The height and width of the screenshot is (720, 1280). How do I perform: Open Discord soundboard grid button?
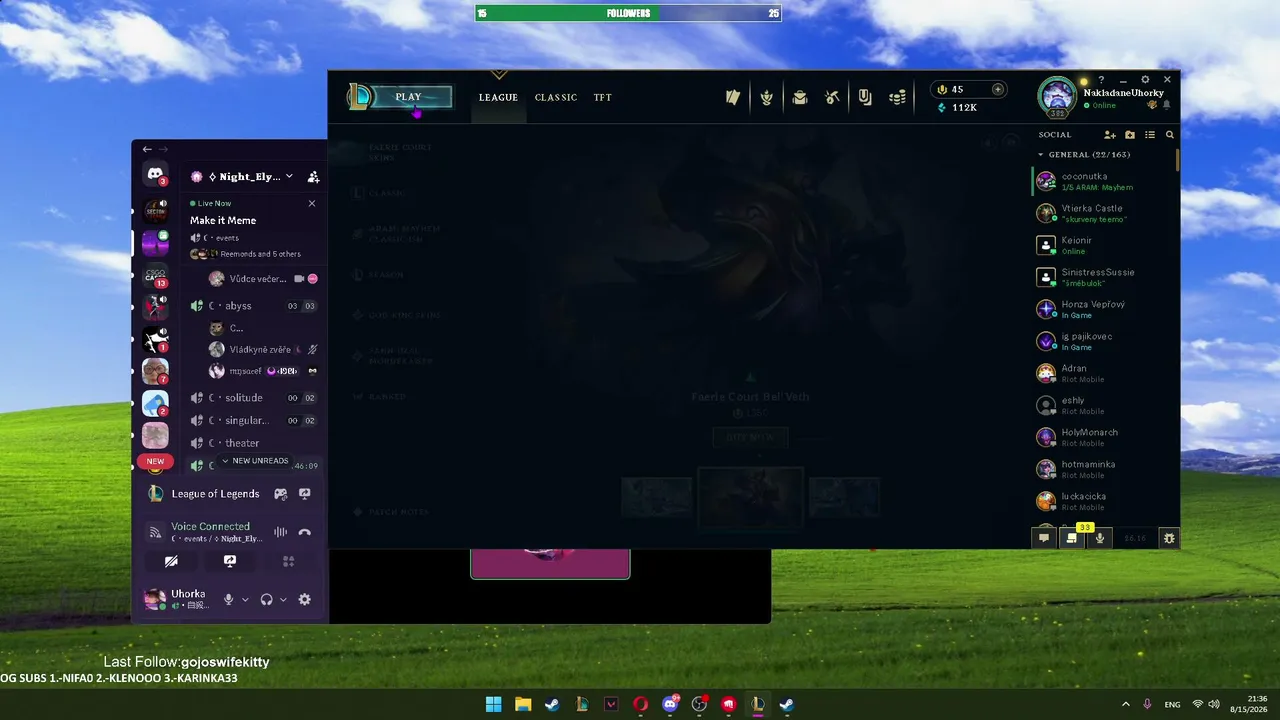[x=288, y=562]
